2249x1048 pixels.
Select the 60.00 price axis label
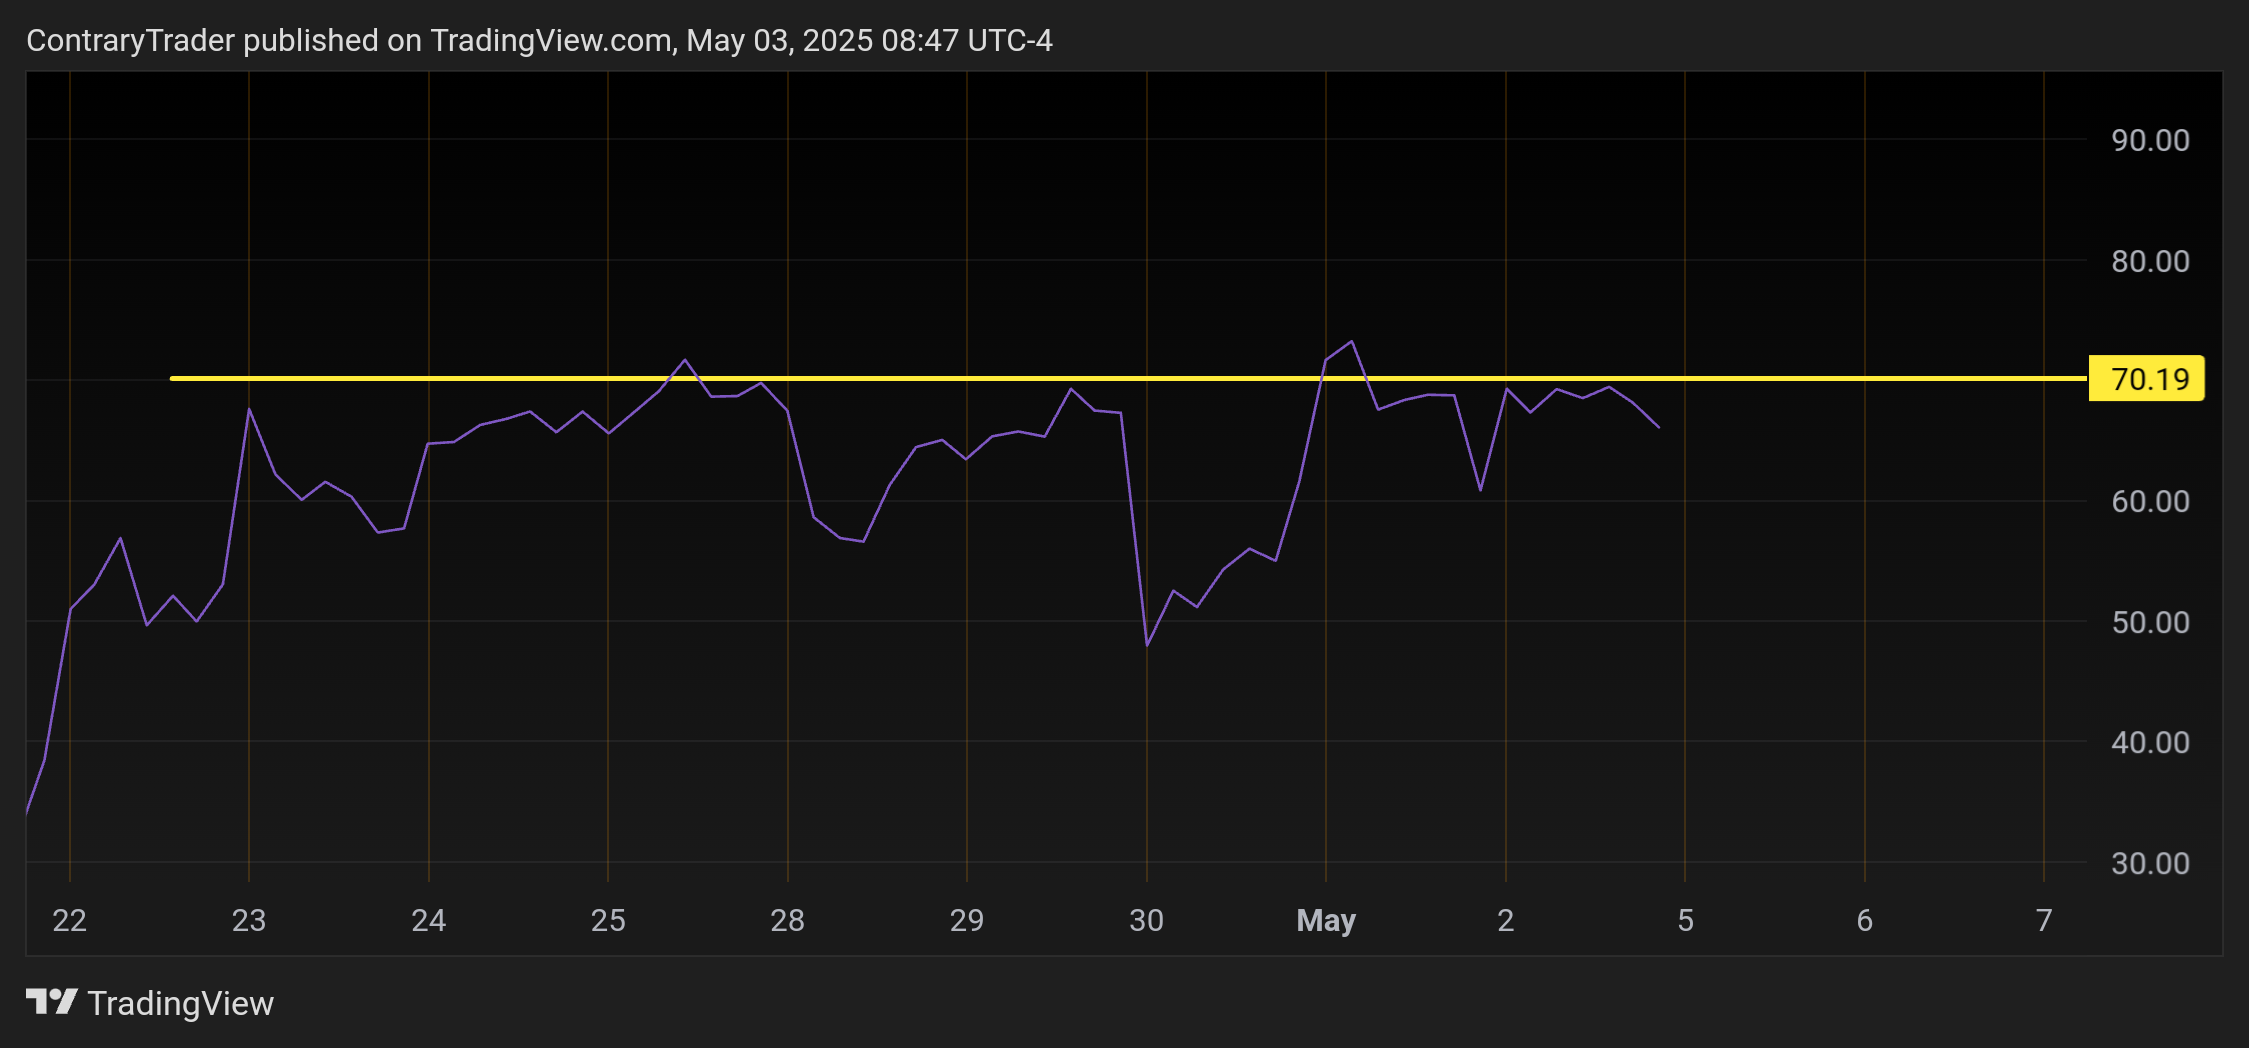click(2150, 501)
